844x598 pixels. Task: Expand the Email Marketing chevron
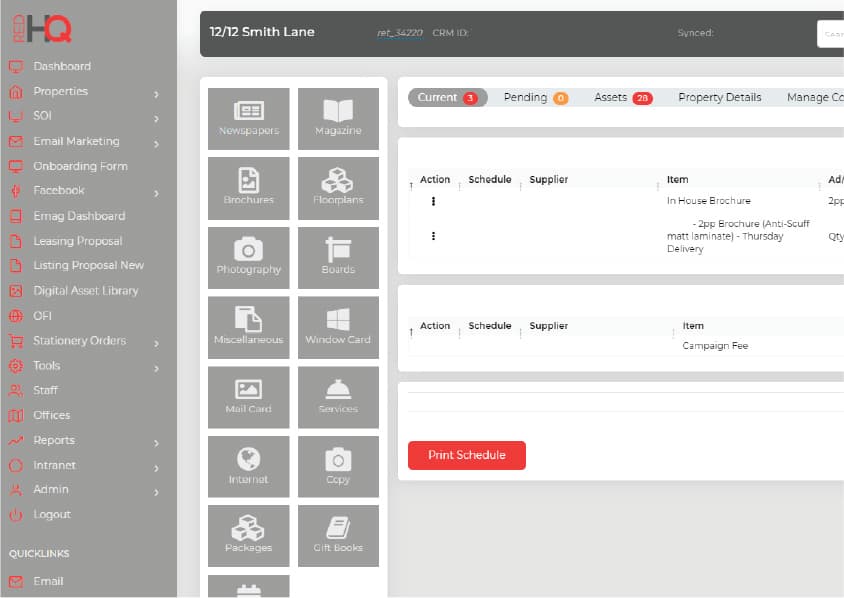(x=156, y=144)
